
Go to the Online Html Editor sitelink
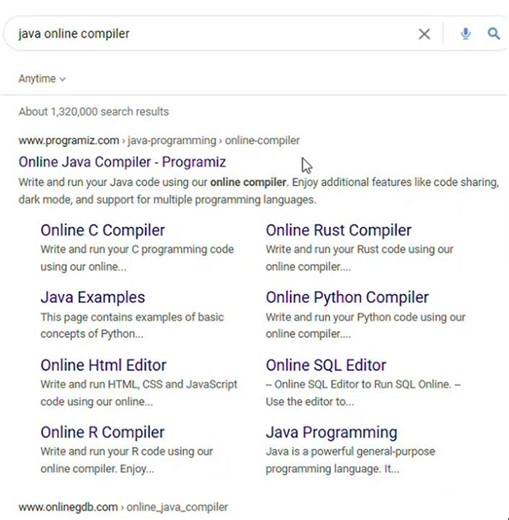[103, 365]
